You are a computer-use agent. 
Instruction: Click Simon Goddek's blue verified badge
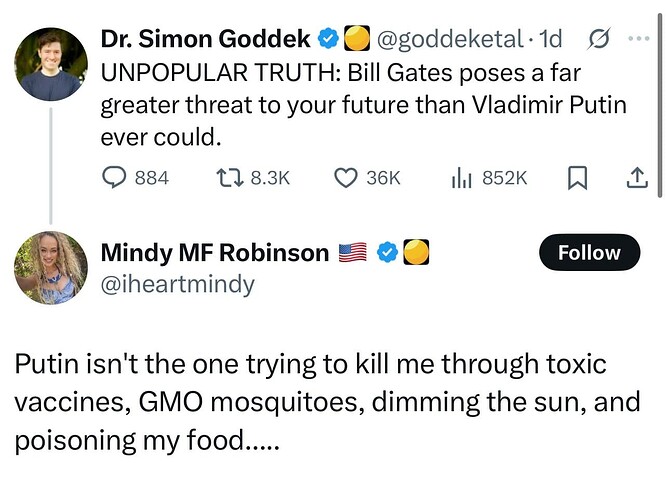click(328, 39)
